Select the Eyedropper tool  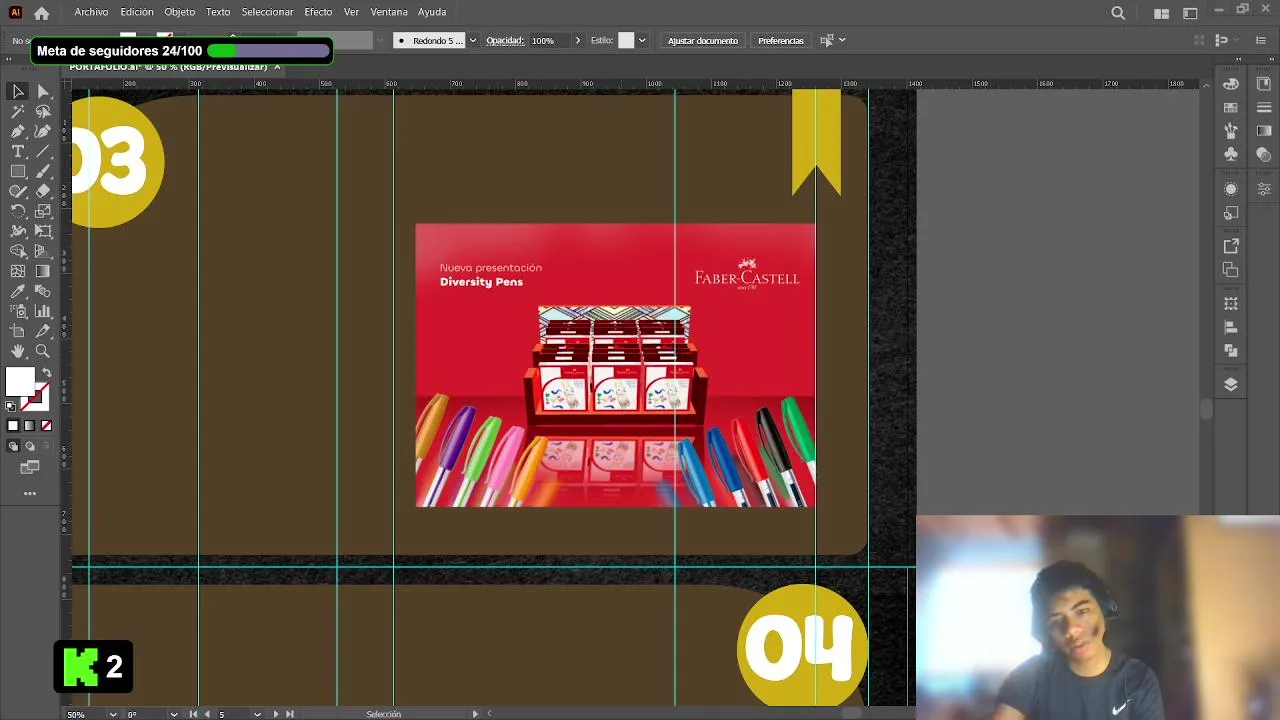pyautogui.click(x=18, y=291)
